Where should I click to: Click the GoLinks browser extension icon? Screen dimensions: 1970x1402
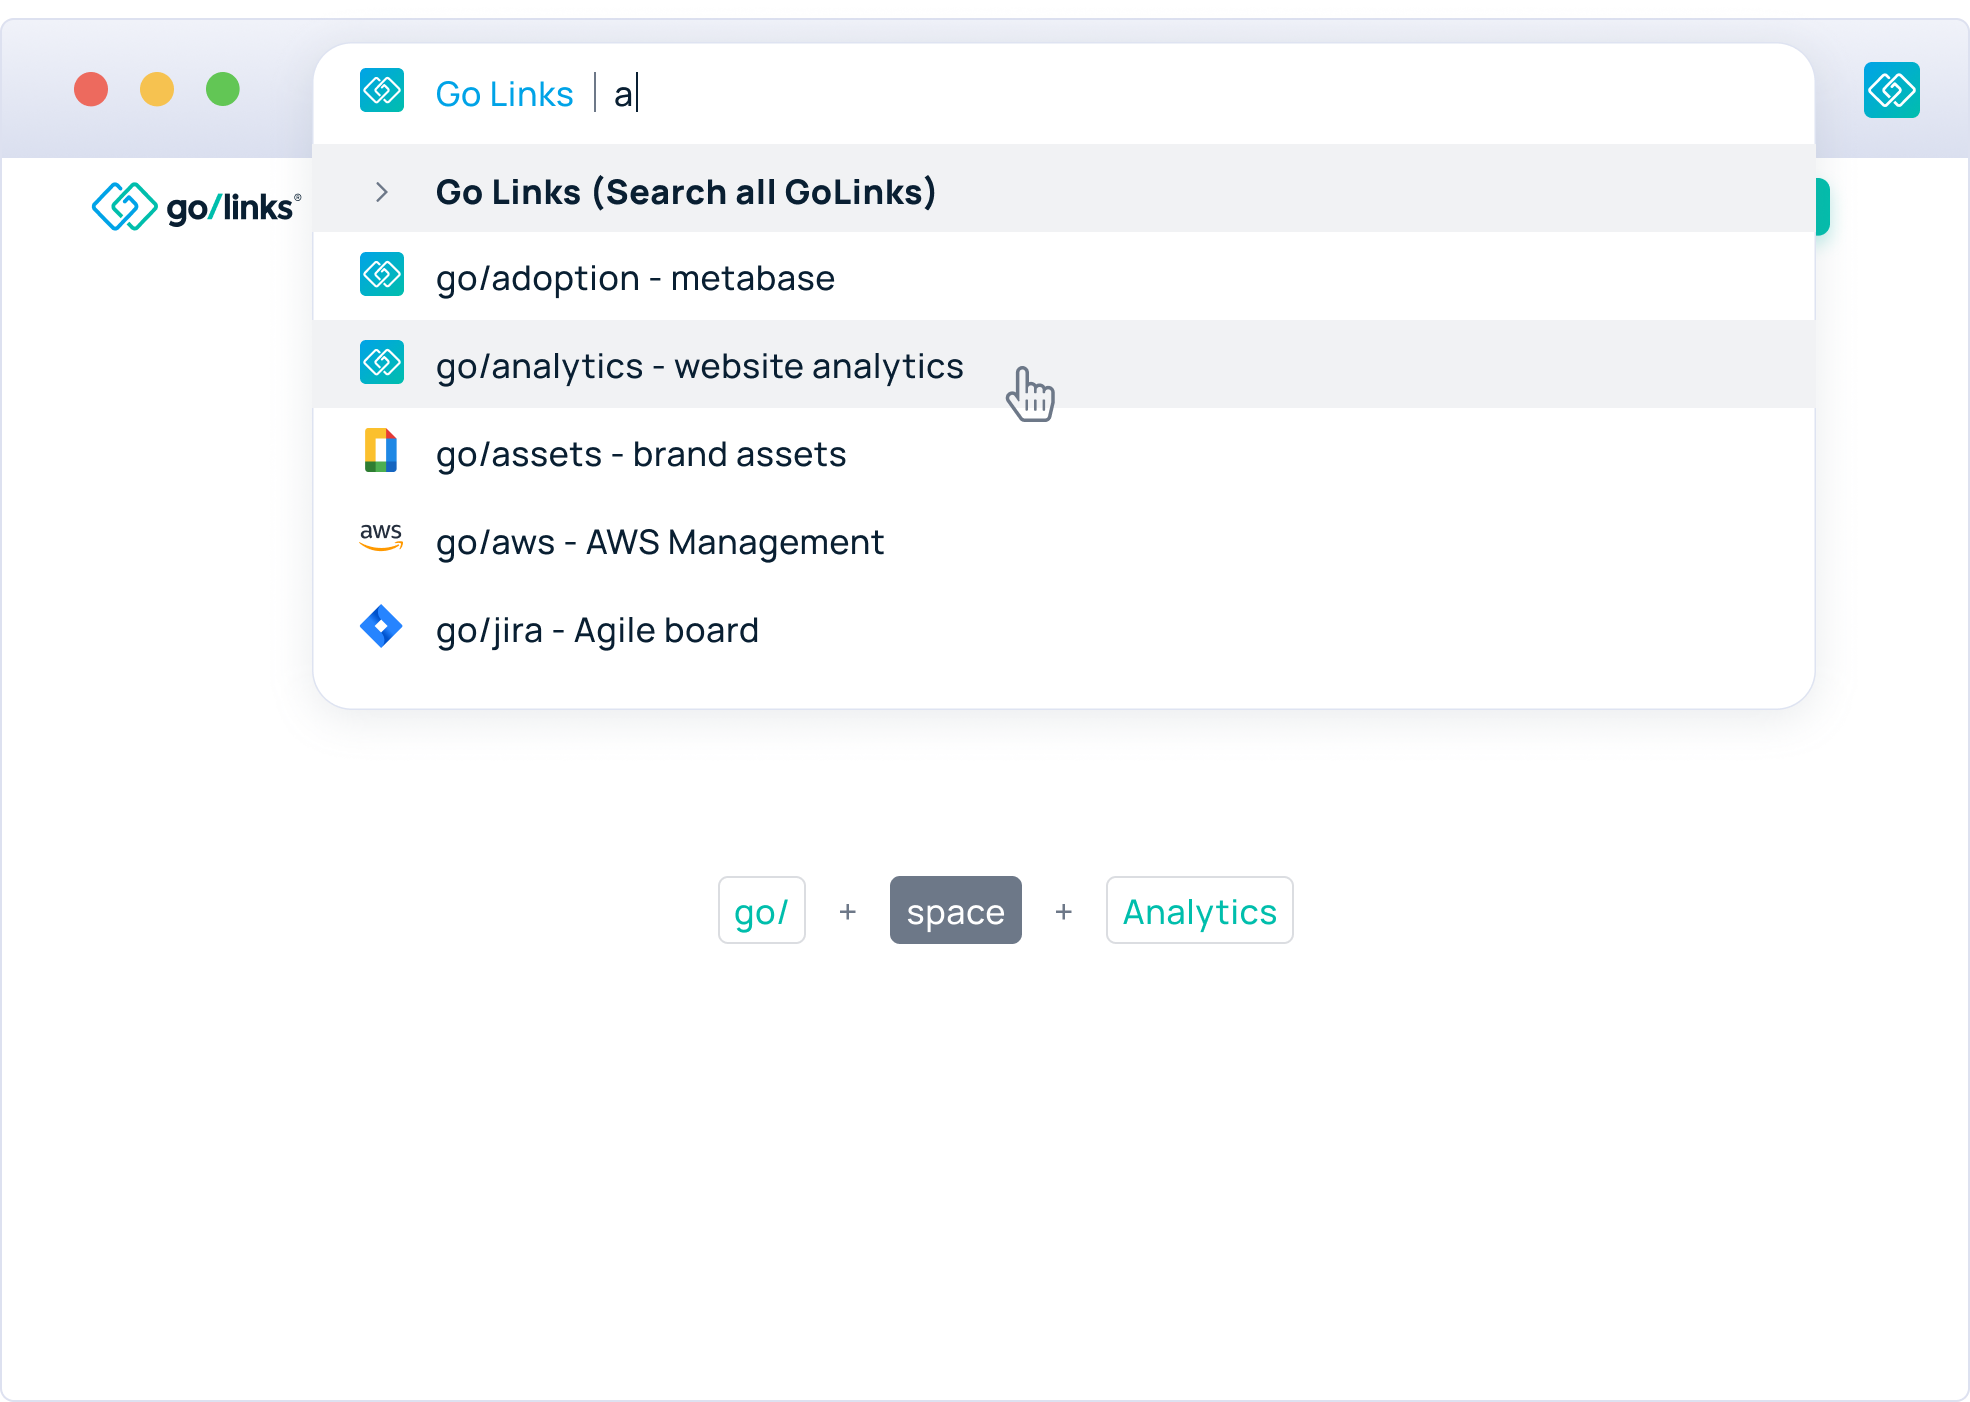coord(1891,90)
